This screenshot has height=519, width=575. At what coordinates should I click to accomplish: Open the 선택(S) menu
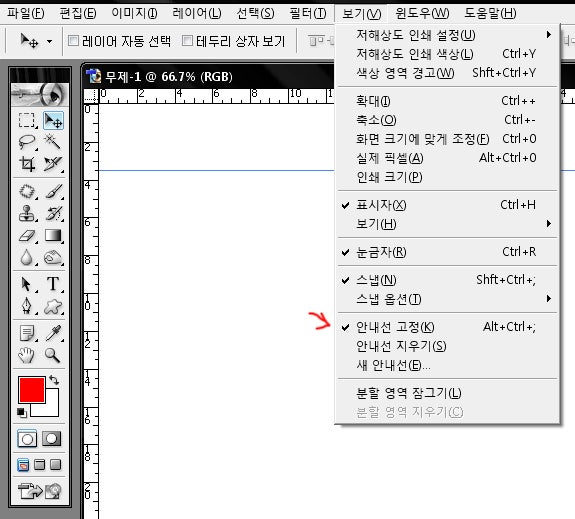coord(255,14)
